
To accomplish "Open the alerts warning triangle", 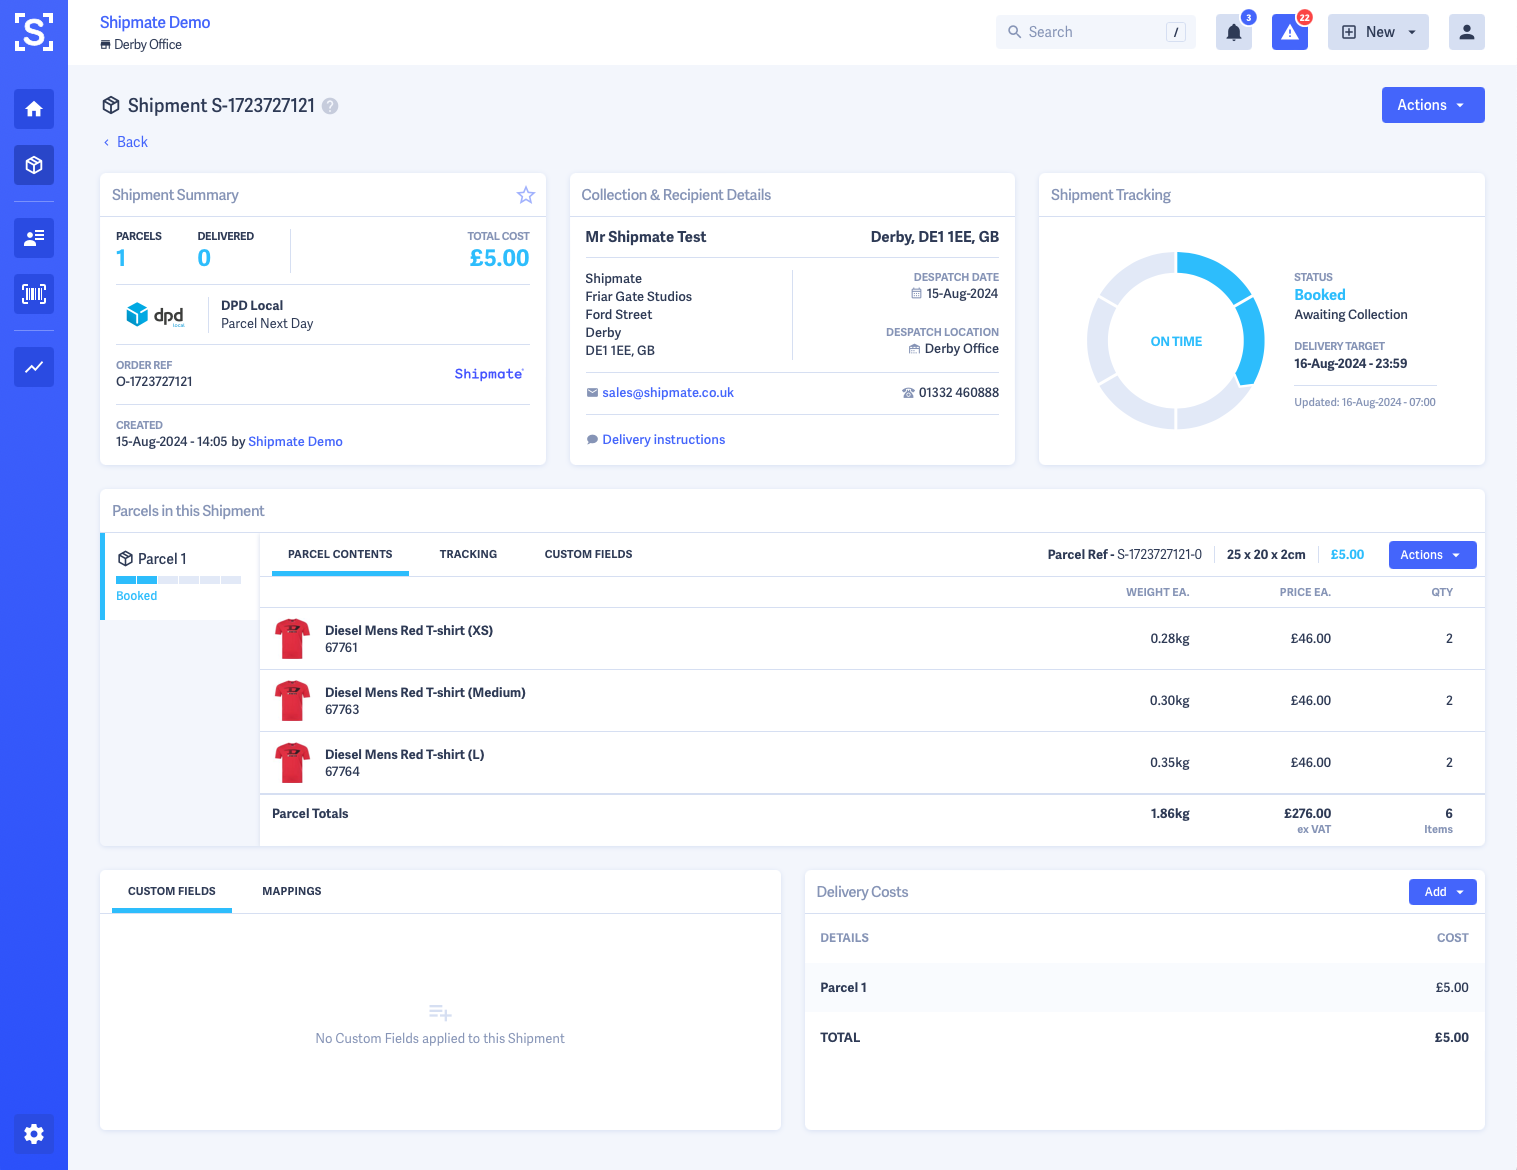I will 1290,32.
